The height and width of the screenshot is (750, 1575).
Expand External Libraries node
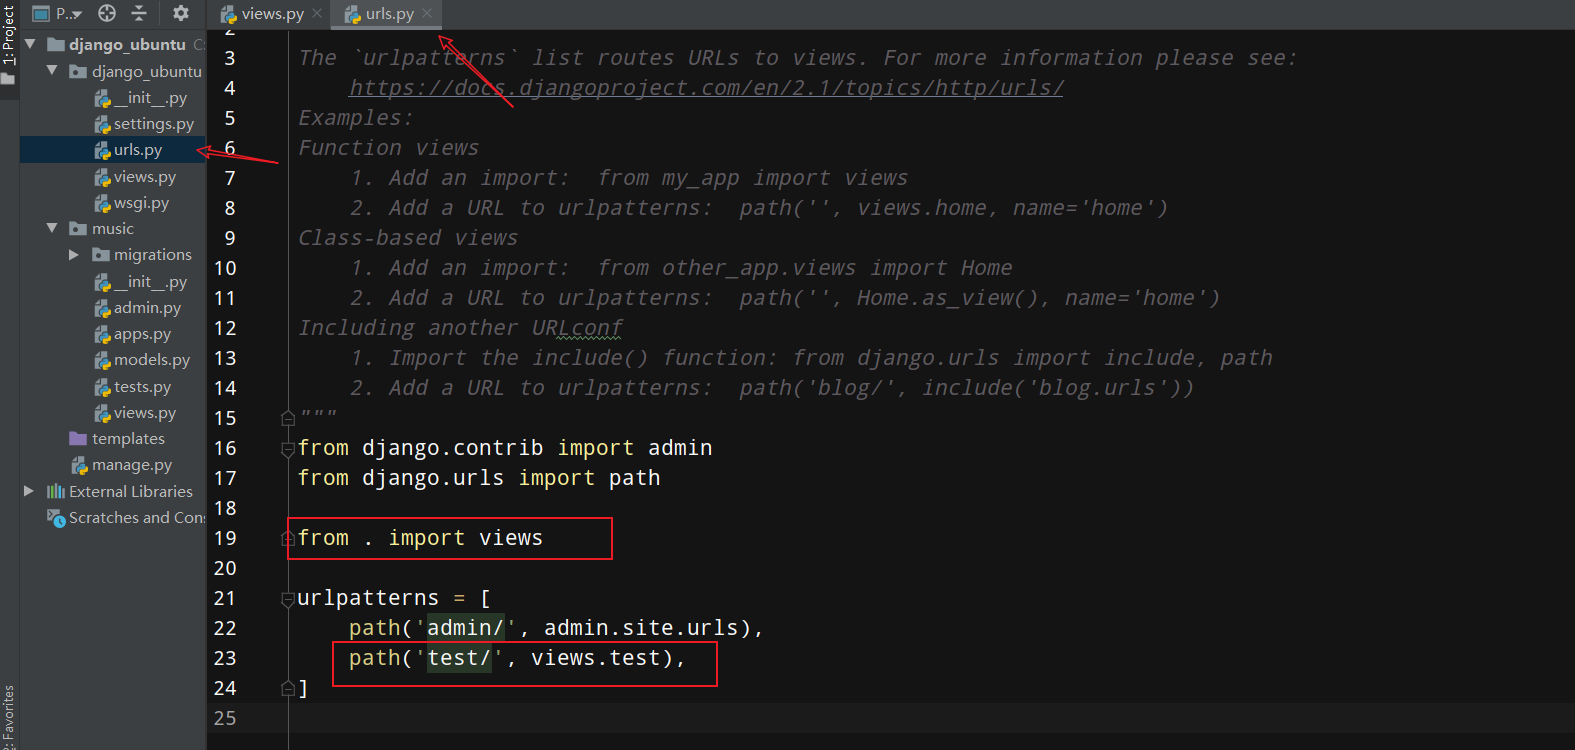29,491
